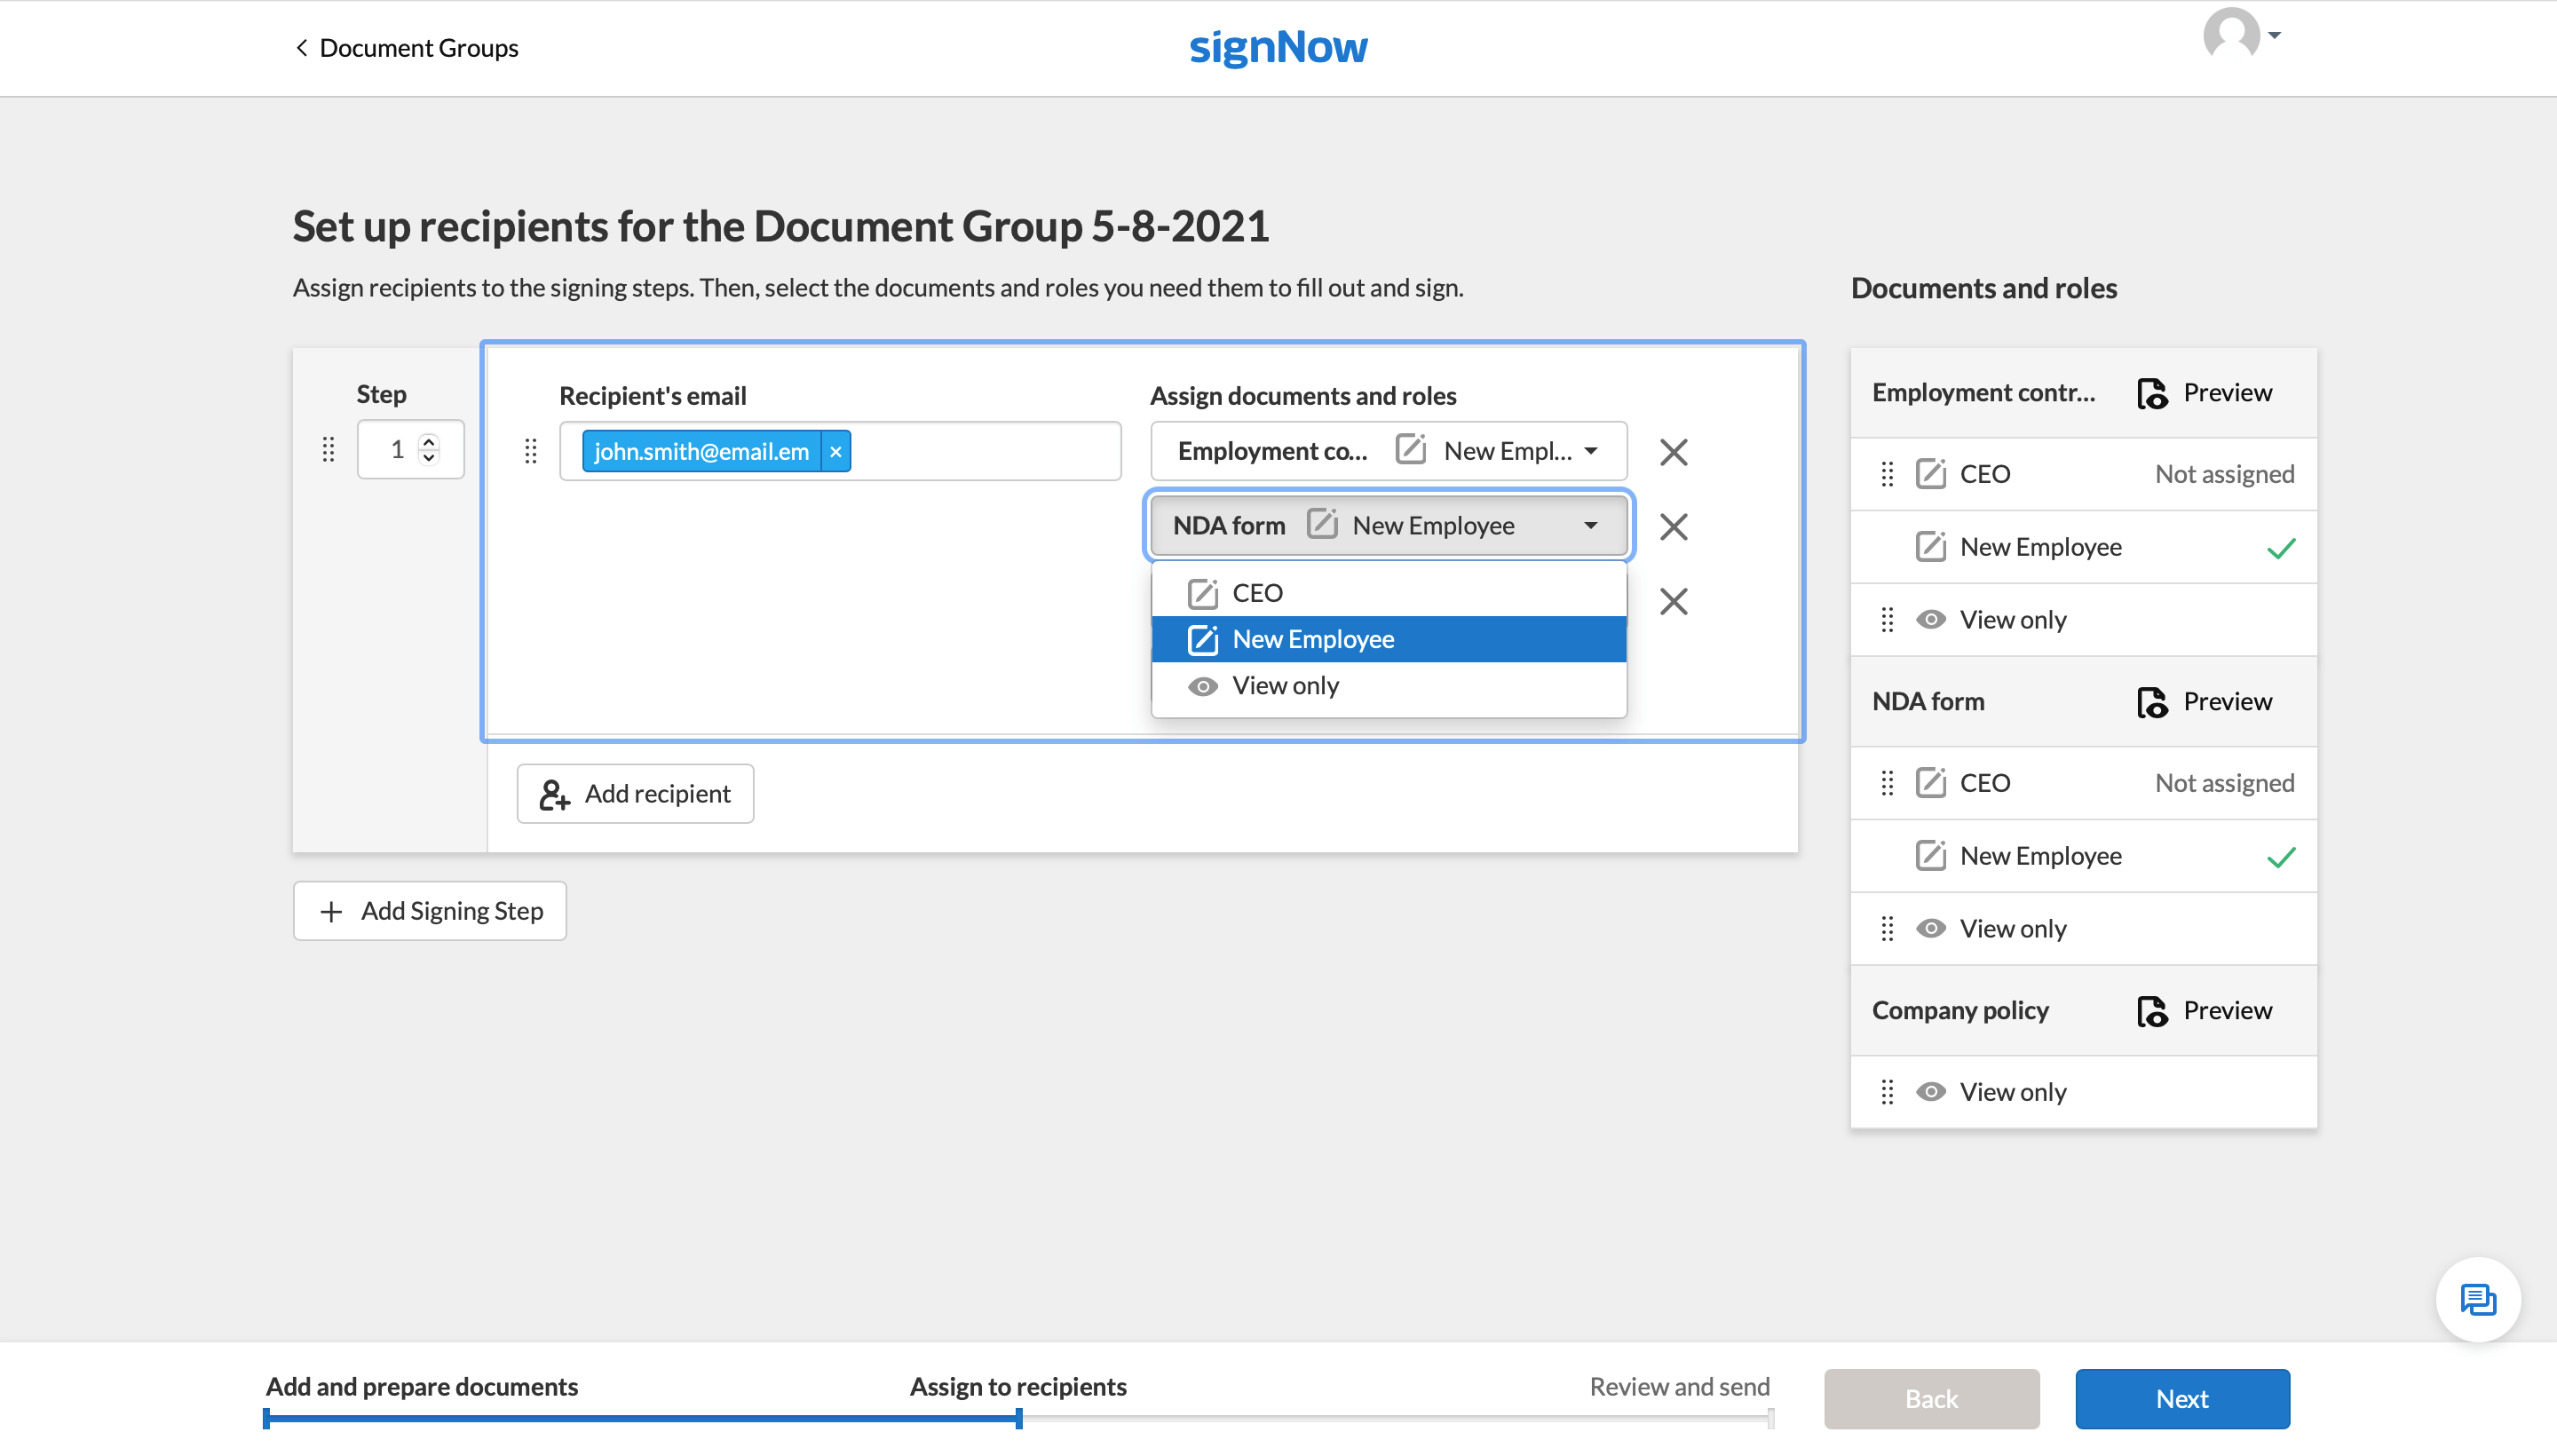Select View only under Company policy
Image resolution: width=2557 pixels, height=1456 pixels.
(2012, 1092)
